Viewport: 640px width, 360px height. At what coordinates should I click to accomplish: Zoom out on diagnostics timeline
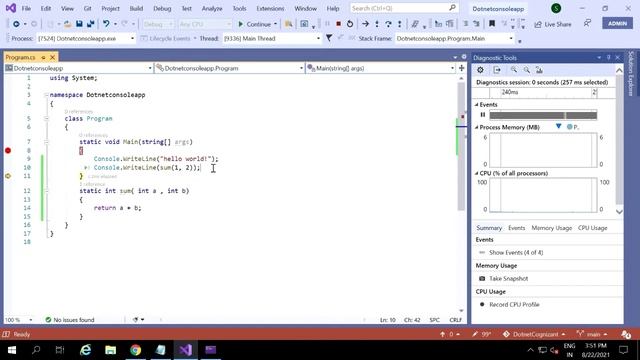(x=527, y=70)
